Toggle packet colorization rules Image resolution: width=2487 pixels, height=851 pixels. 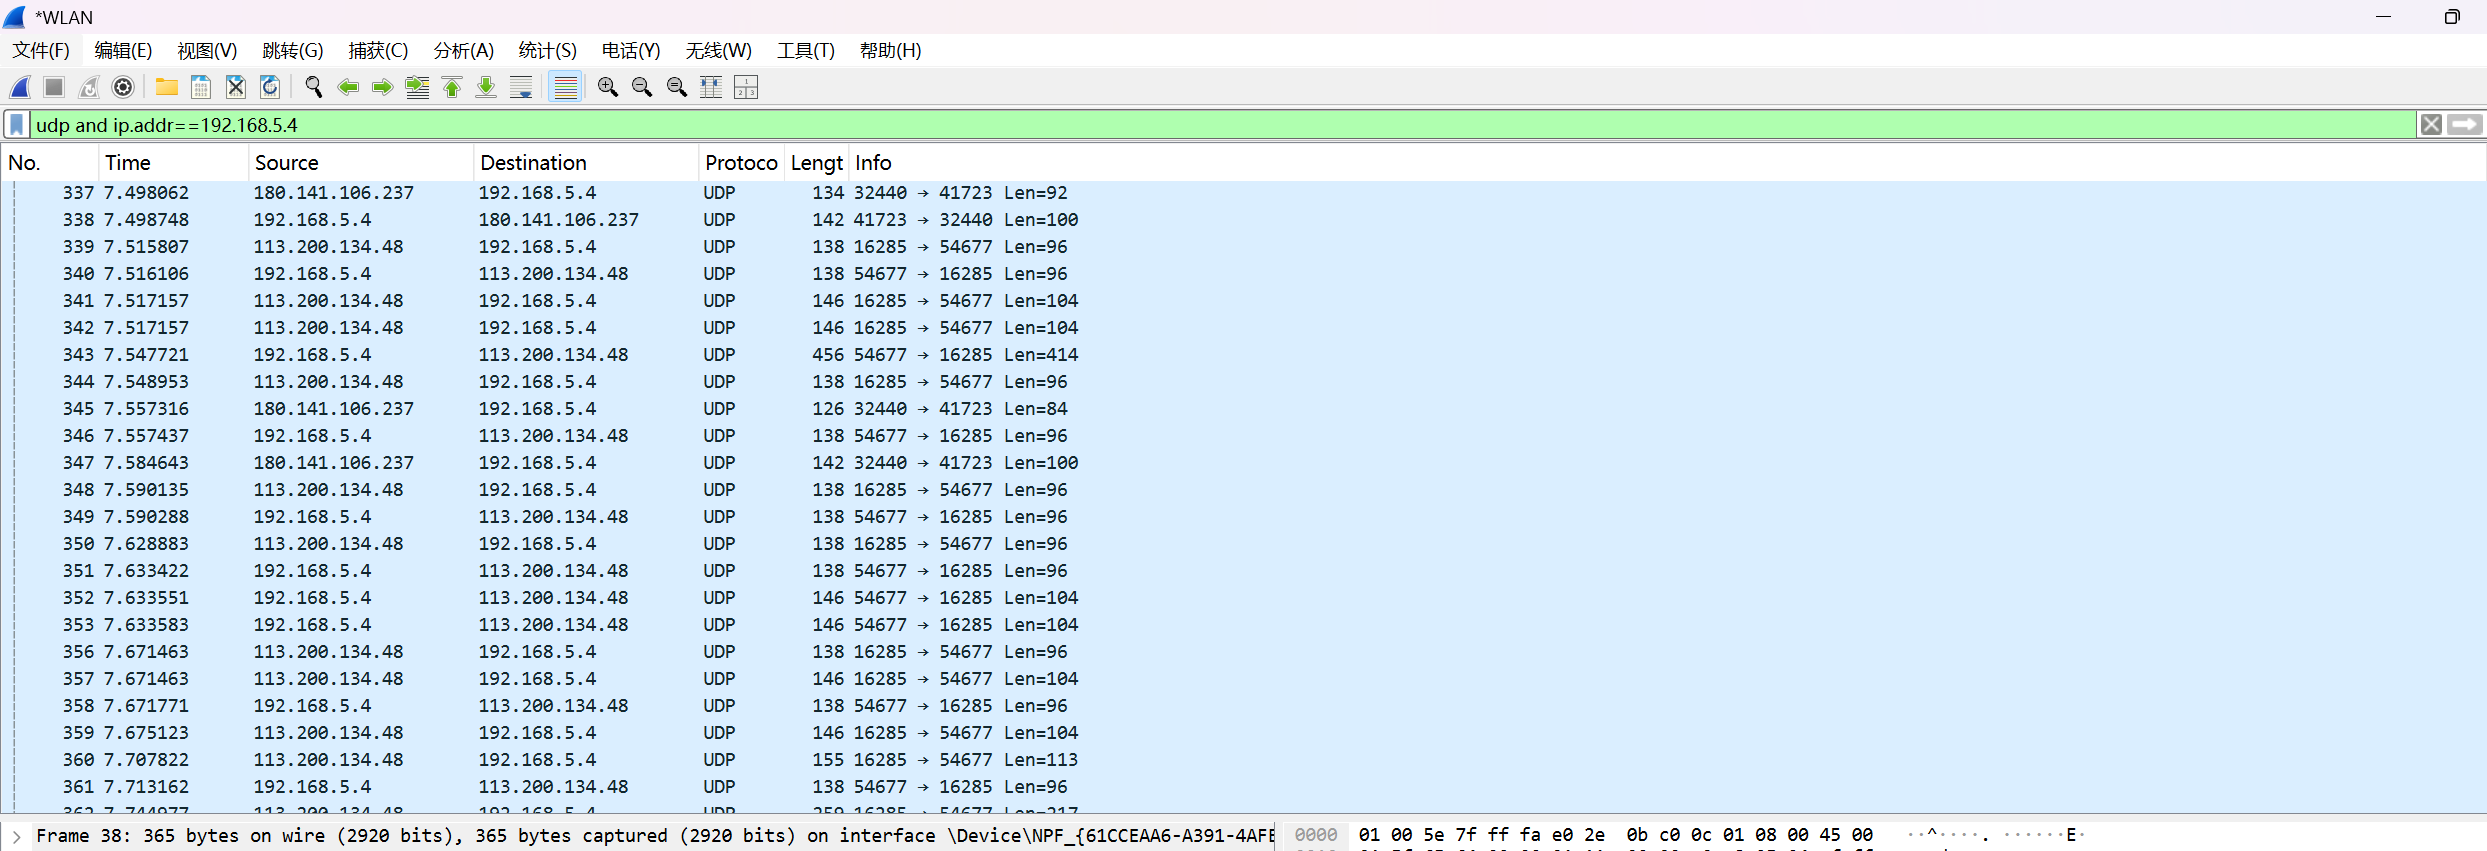click(x=565, y=87)
